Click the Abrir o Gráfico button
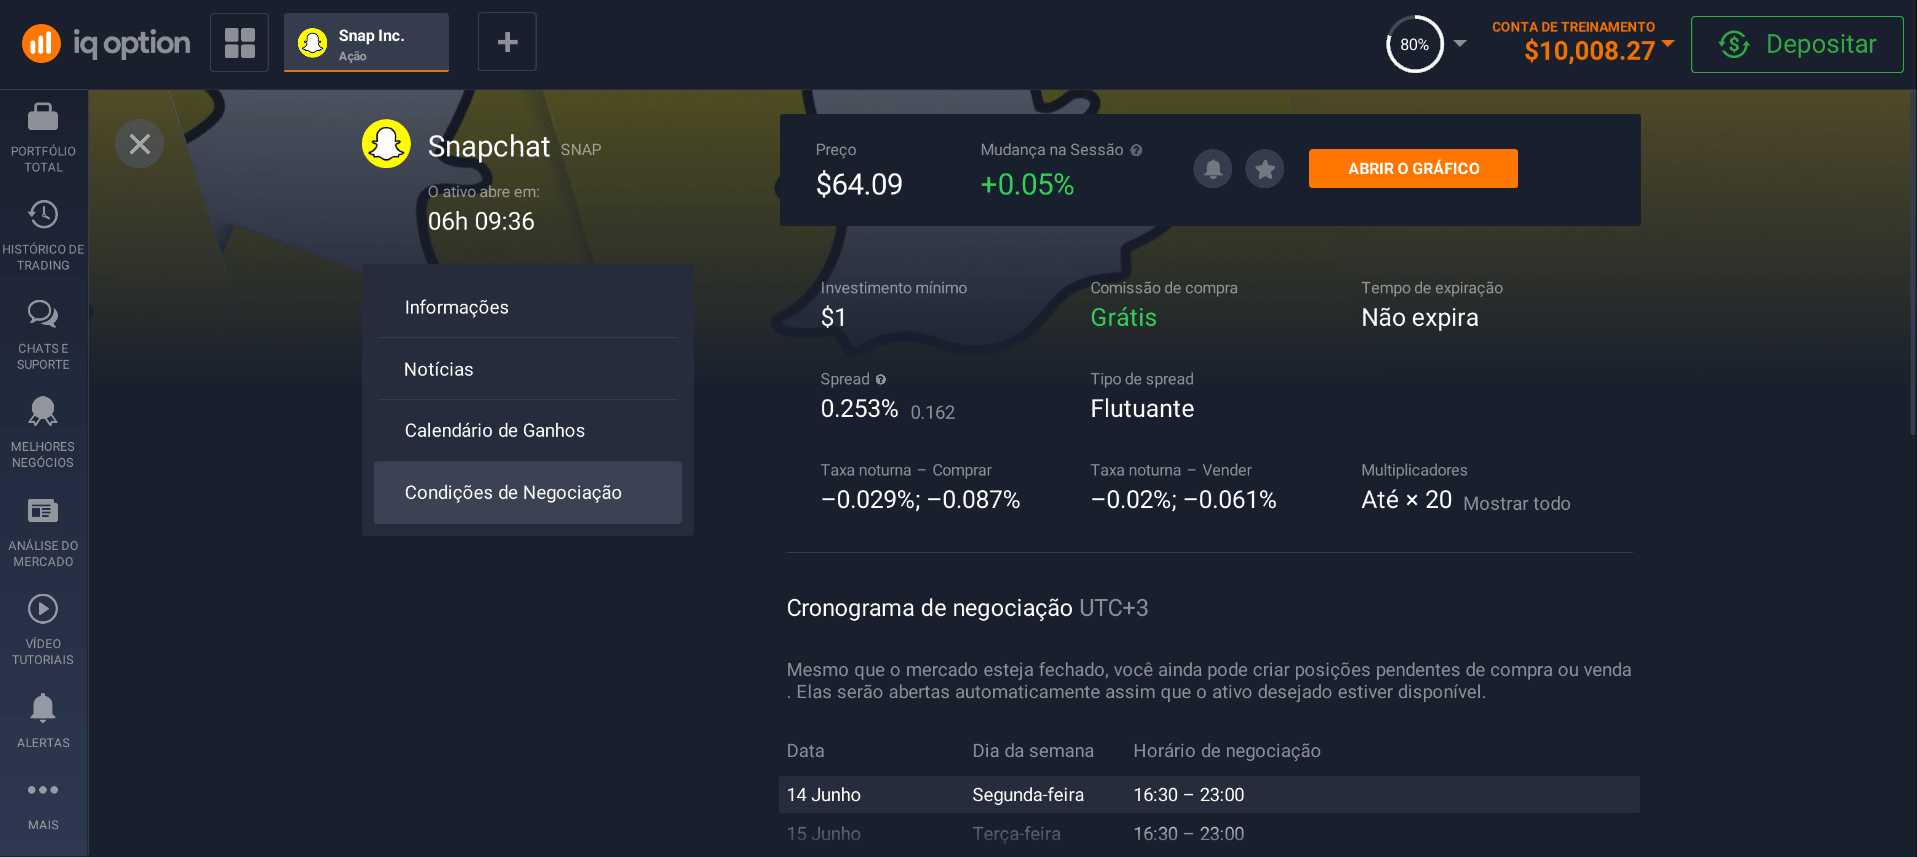This screenshot has width=1917, height=857. (x=1413, y=169)
